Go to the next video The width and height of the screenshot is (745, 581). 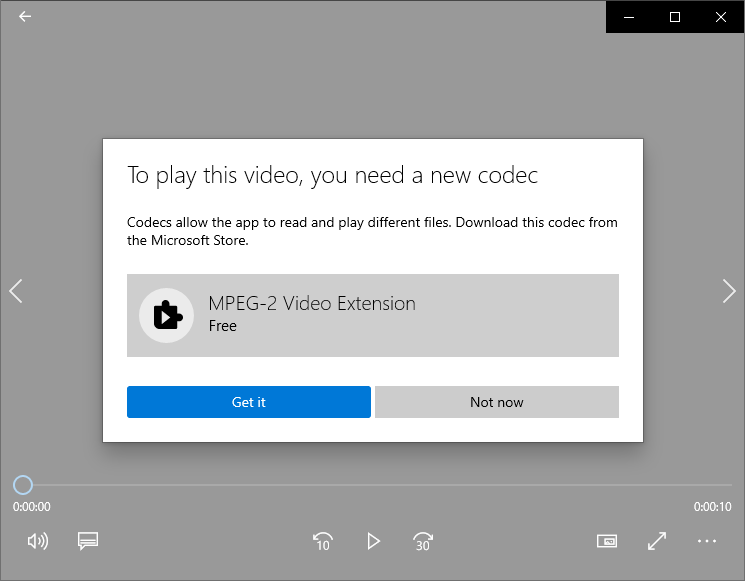(729, 291)
